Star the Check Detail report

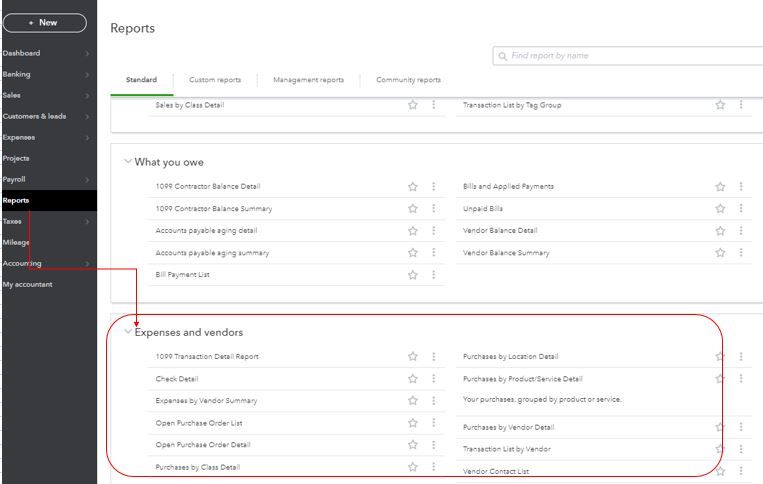pyautogui.click(x=412, y=379)
